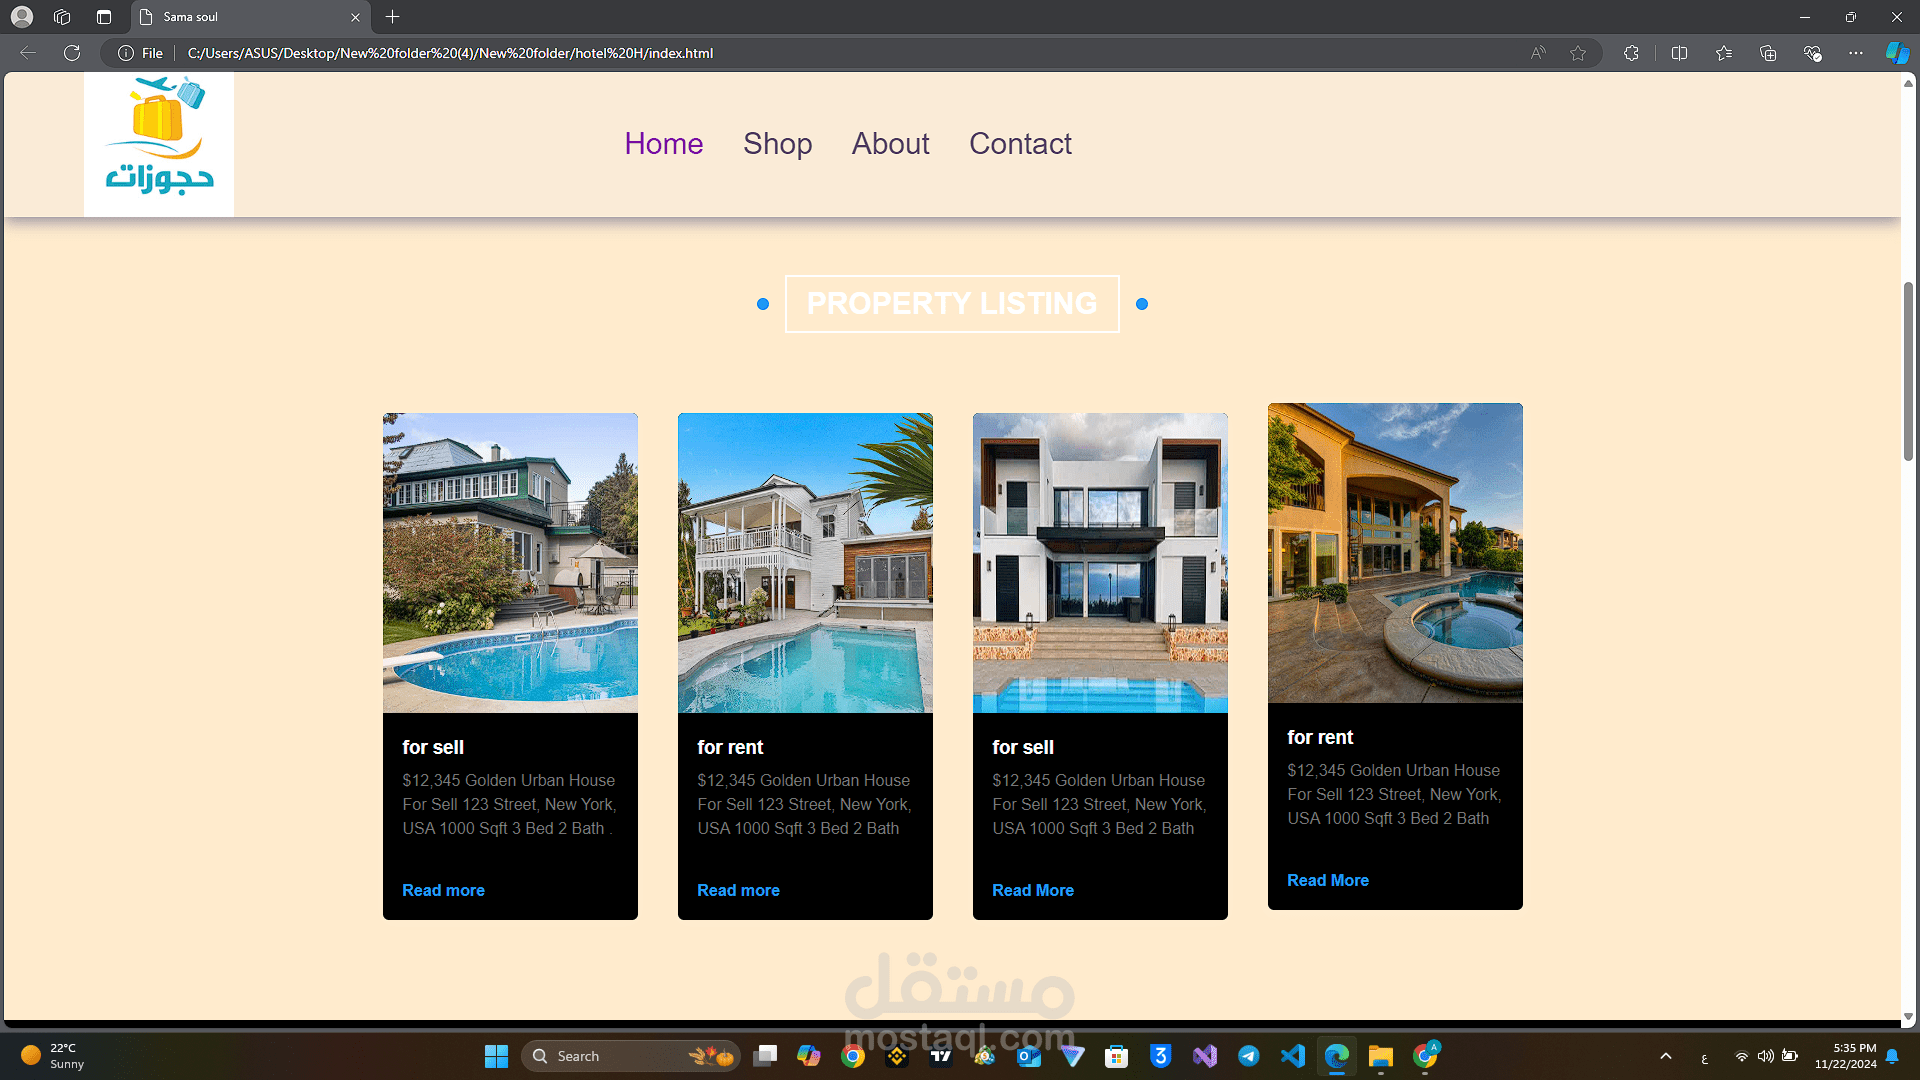Open the Copilot sidebar icon
1920x1080 pixels.
point(1897,53)
